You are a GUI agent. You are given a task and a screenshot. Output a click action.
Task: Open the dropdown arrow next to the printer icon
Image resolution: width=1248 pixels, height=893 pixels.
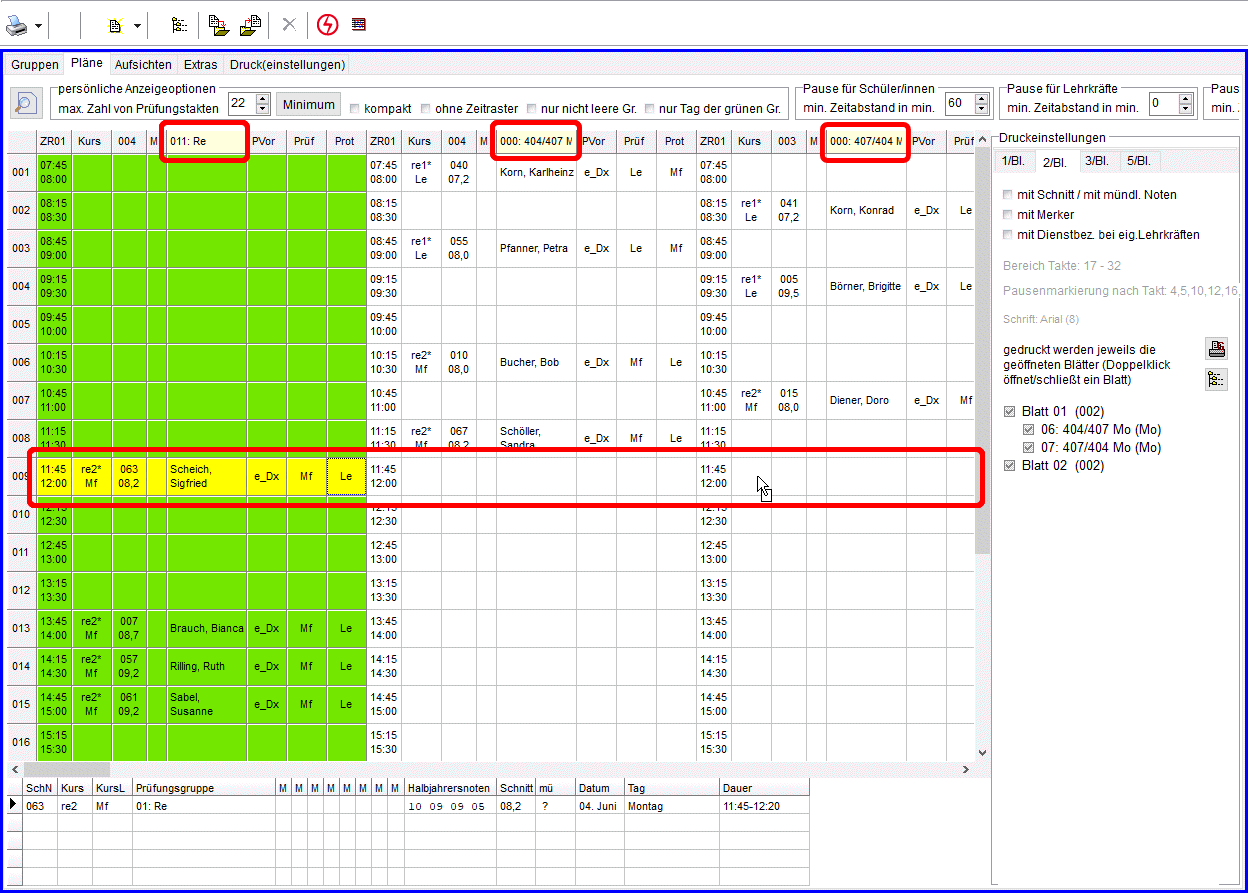pos(39,26)
